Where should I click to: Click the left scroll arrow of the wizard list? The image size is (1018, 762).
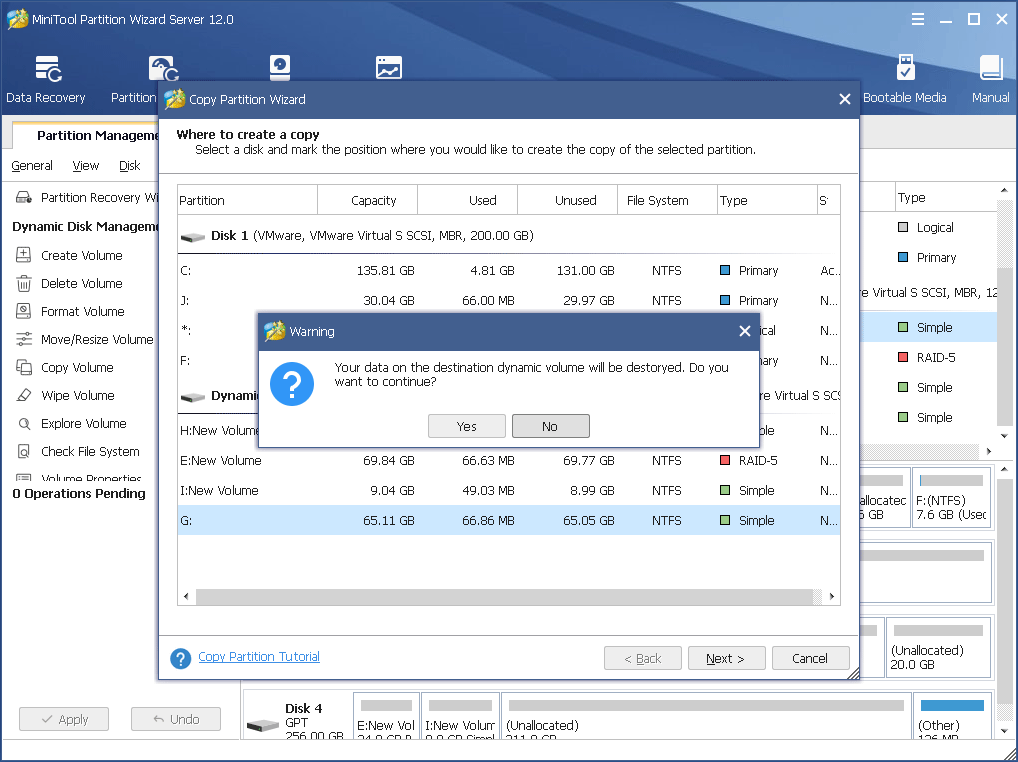186,596
